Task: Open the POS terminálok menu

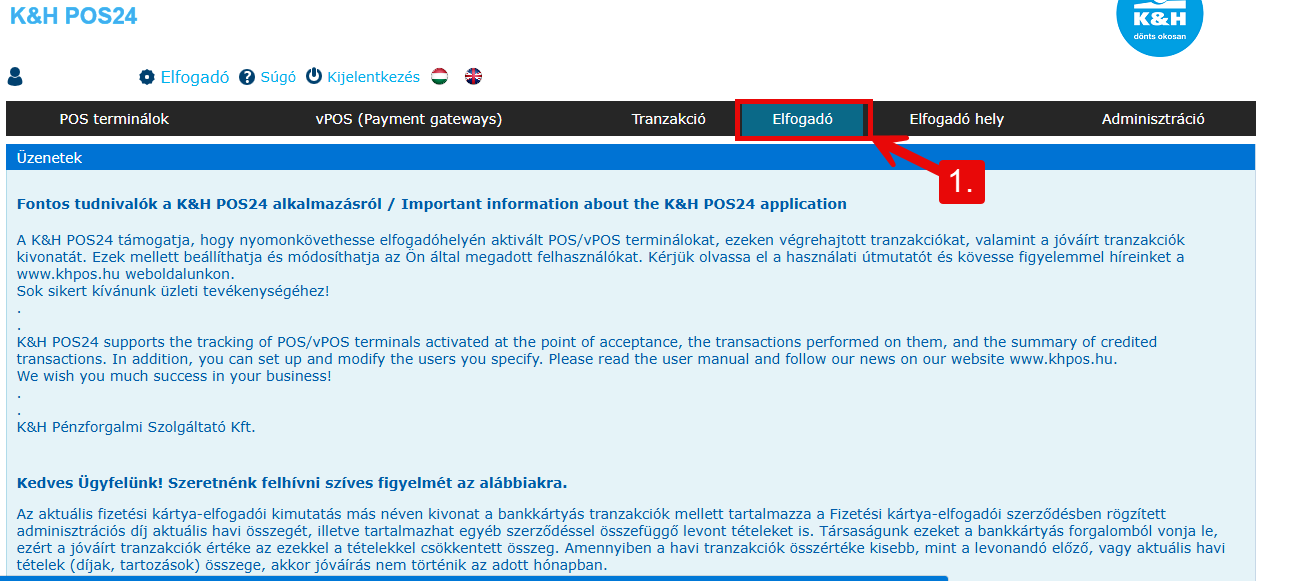Action: point(114,119)
